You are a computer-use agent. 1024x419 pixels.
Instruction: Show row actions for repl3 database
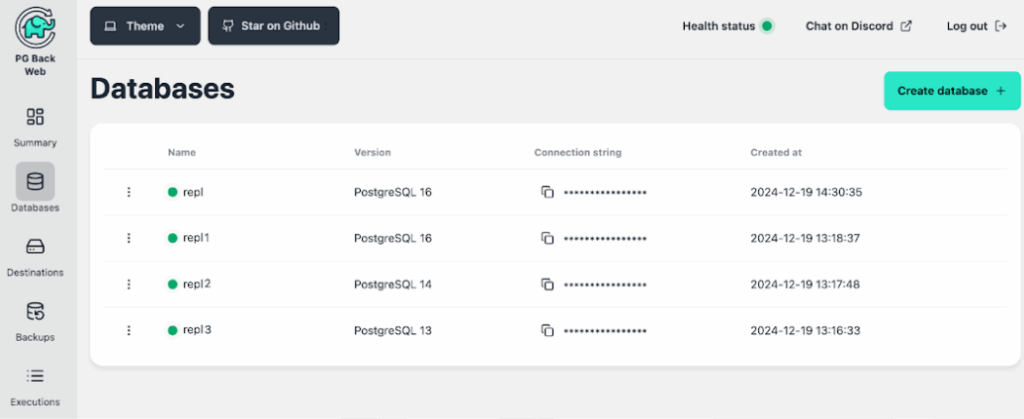[129, 330]
